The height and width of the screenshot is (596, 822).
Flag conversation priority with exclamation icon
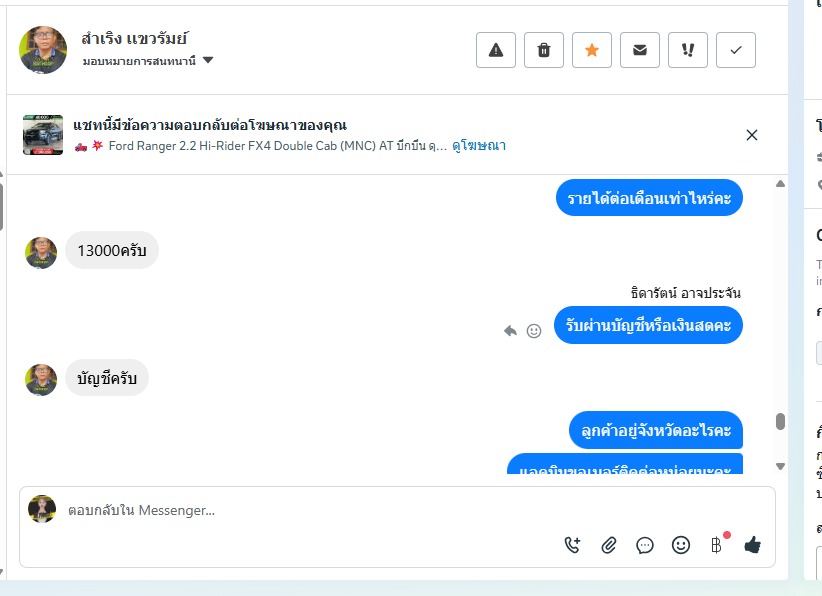pyautogui.click(x=688, y=50)
